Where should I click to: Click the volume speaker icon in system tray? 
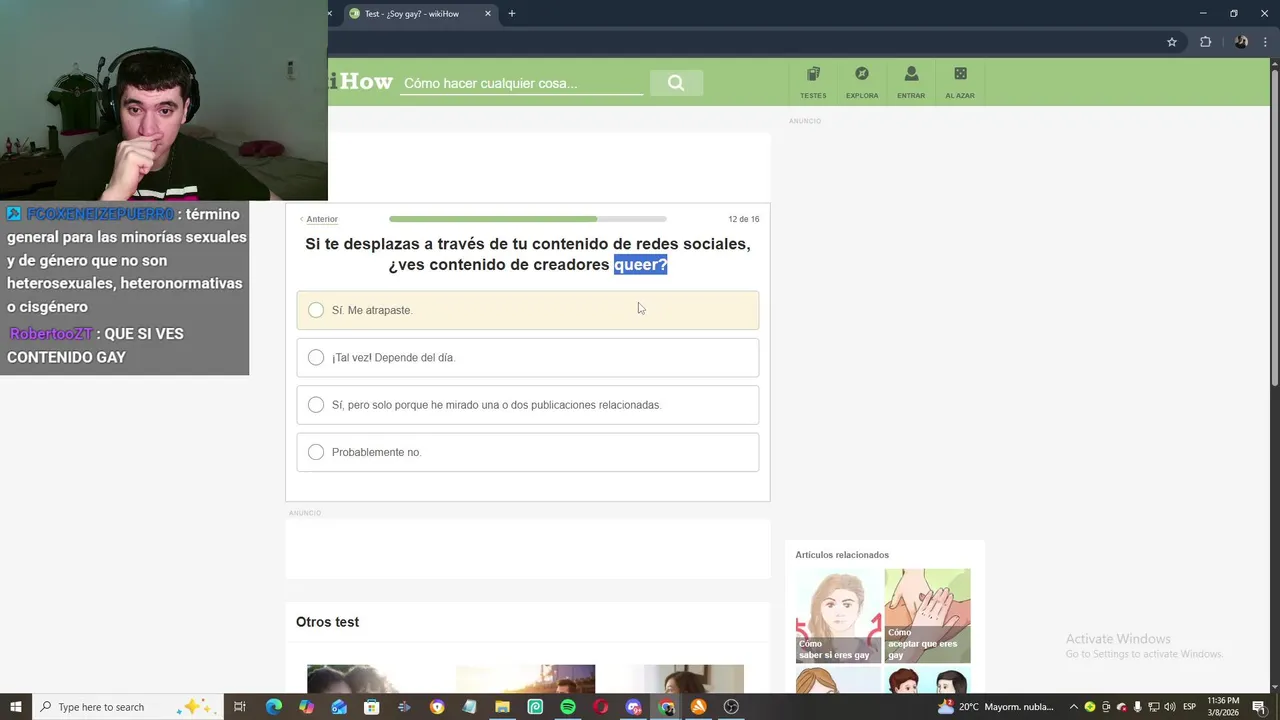1170,707
